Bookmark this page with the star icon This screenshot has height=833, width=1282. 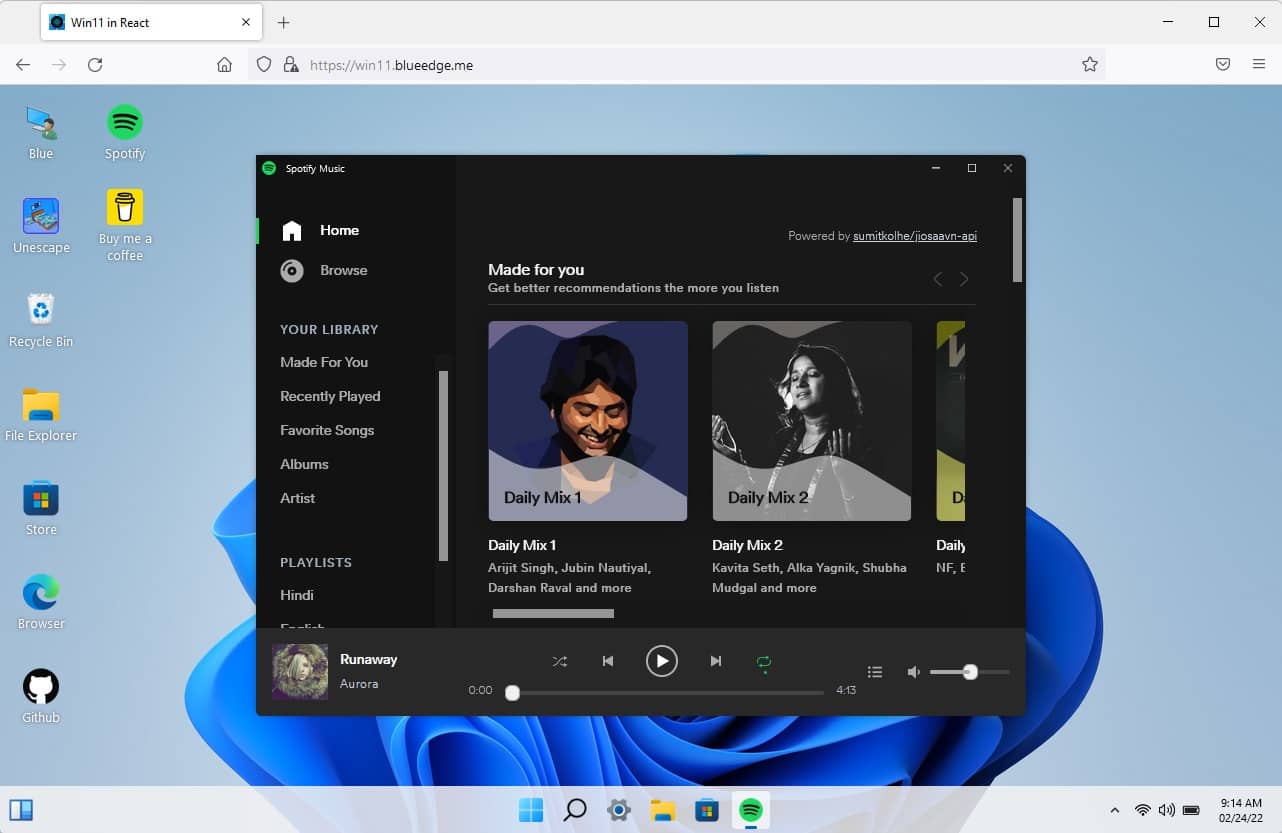coord(1090,64)
